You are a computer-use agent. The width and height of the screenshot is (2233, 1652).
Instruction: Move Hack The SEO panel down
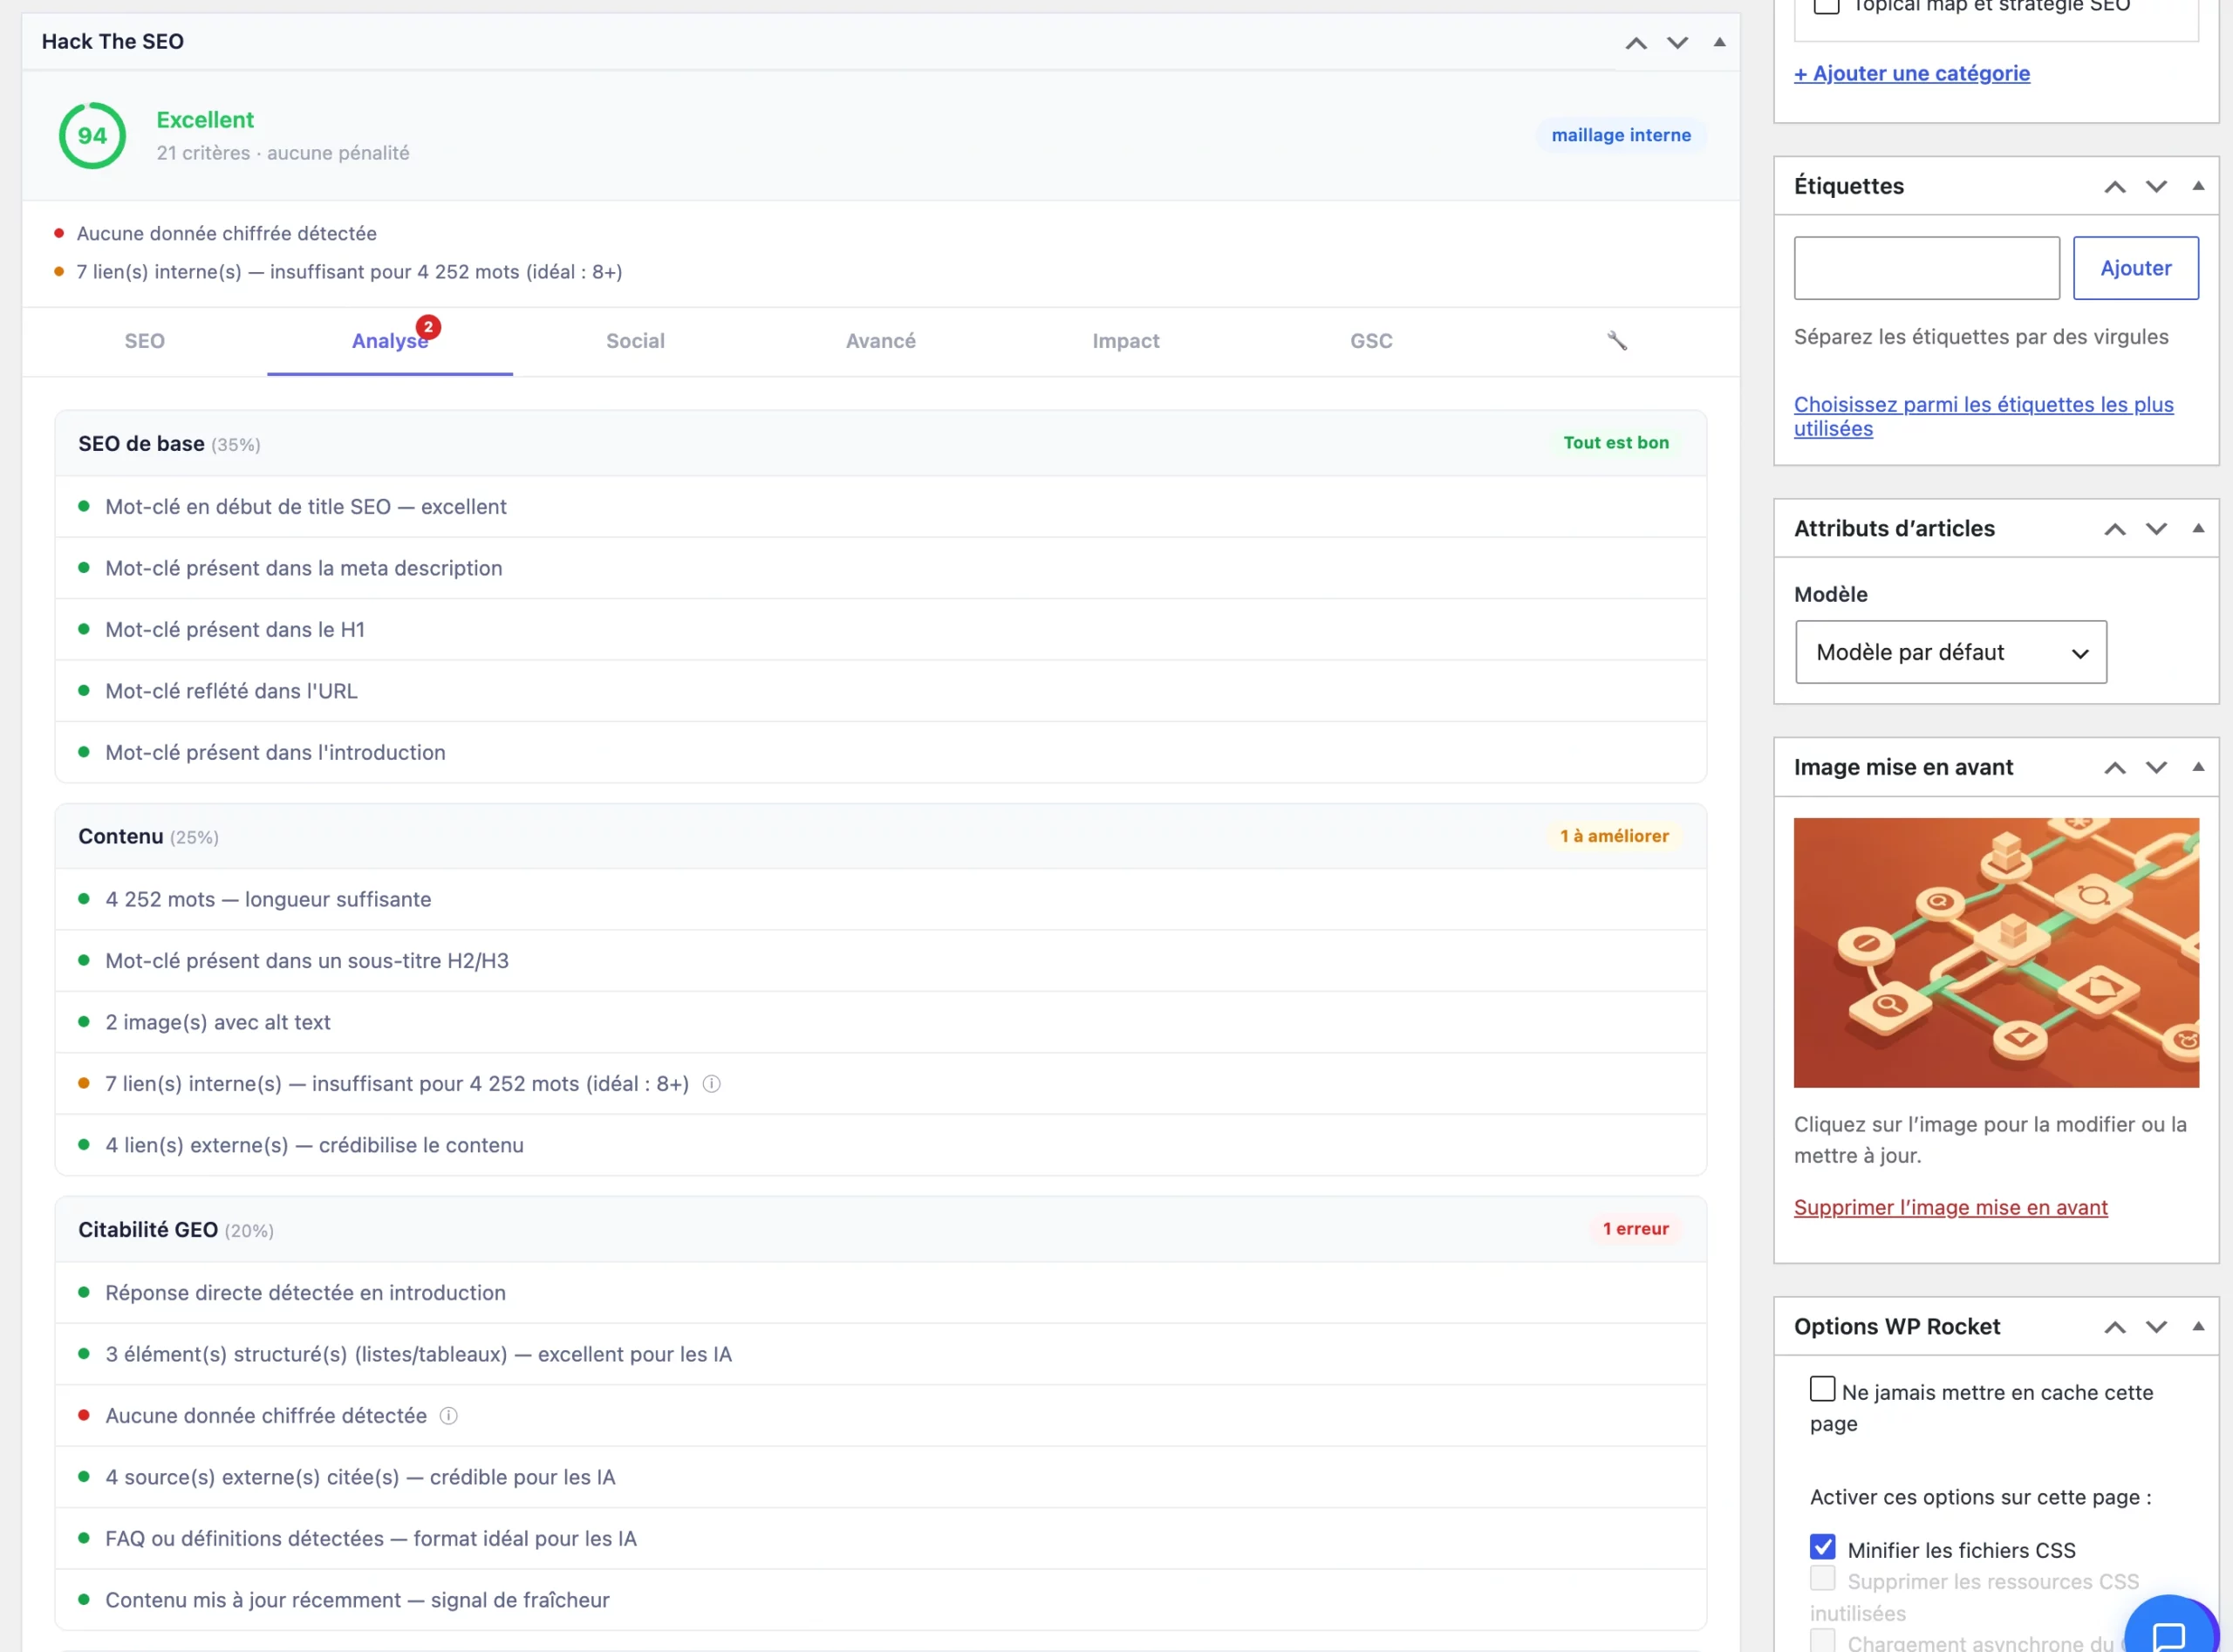1677,42
